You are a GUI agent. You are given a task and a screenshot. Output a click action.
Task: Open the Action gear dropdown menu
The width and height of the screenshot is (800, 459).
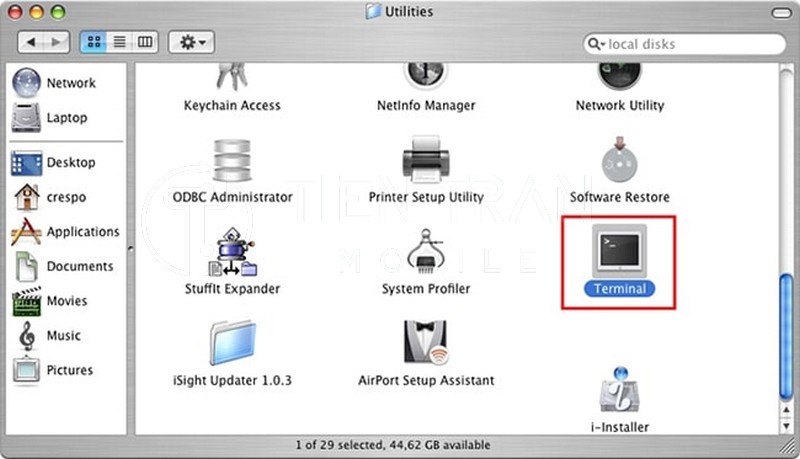(191, 42)
